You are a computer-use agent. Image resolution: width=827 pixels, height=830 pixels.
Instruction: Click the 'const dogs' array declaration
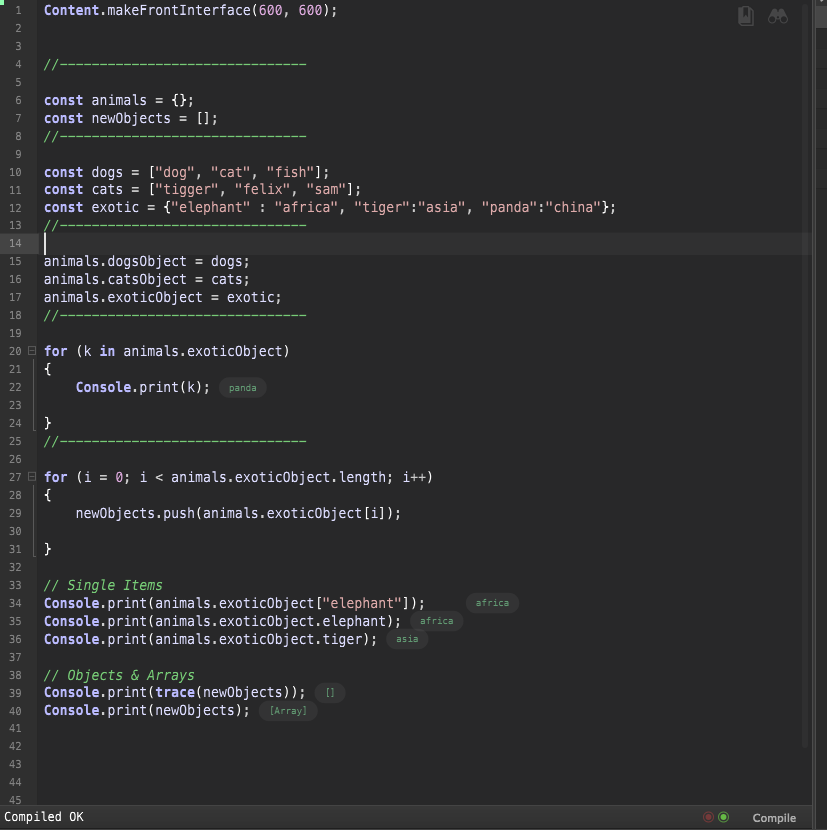(x=186, y=172)
